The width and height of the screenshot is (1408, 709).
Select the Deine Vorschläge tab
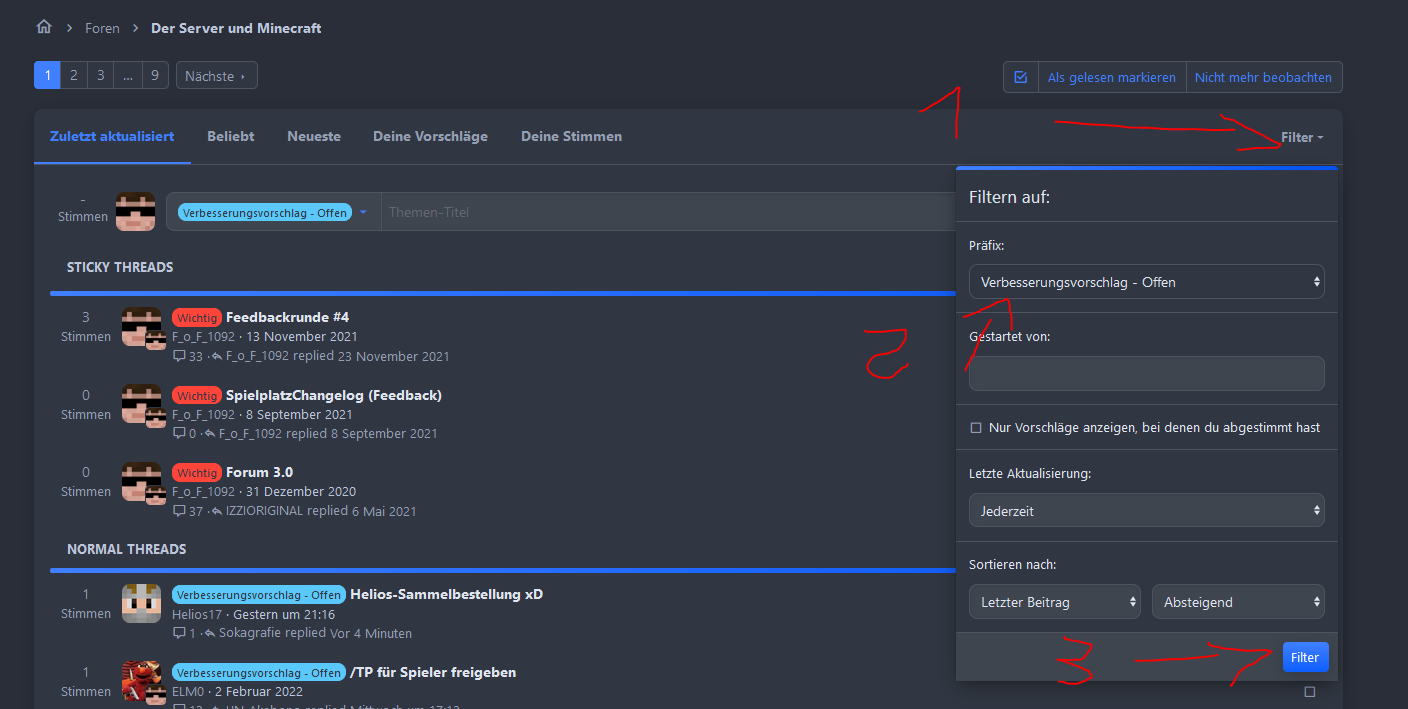click(x=430, y=136)
